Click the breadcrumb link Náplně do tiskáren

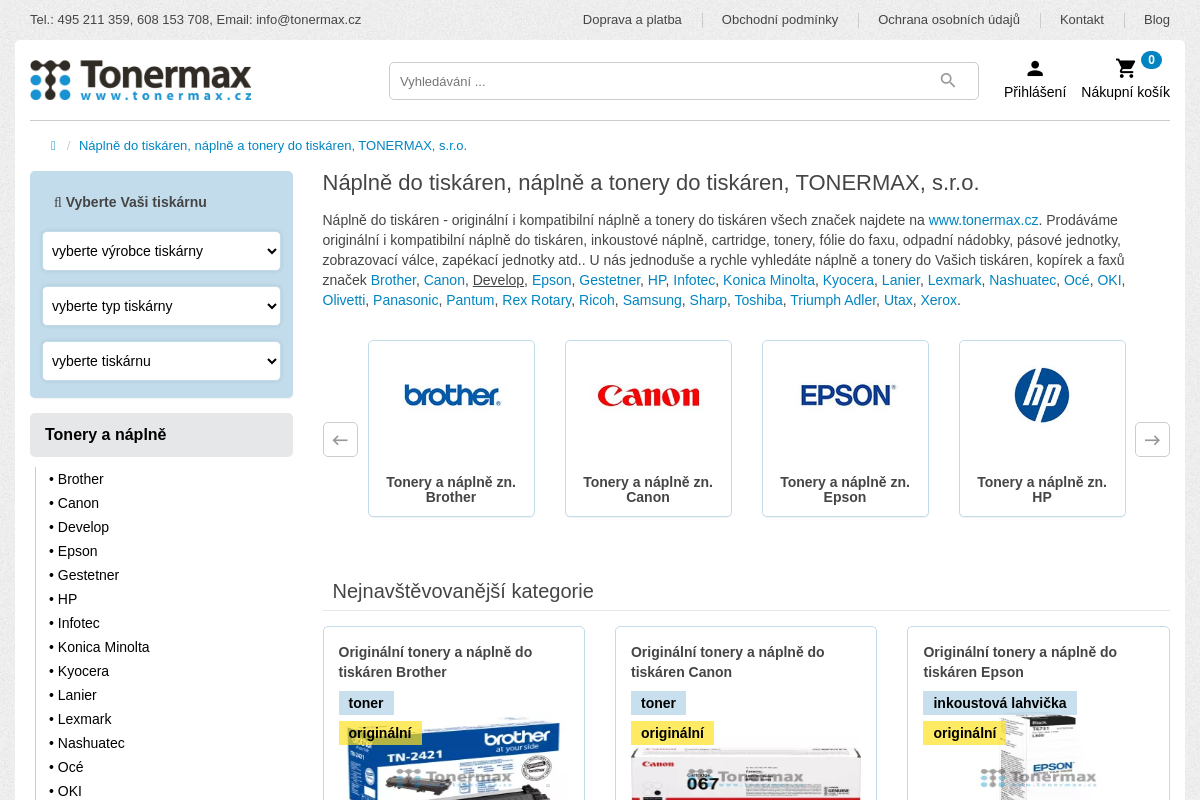point(273,146)
